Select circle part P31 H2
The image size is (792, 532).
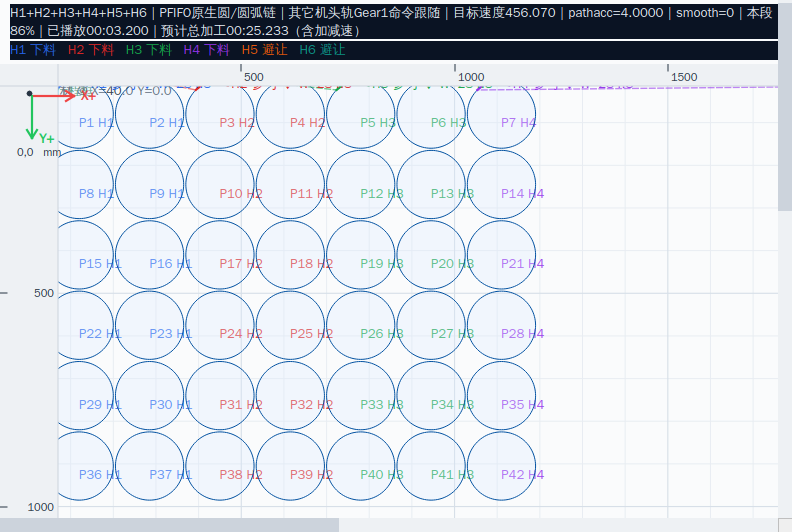220,396
